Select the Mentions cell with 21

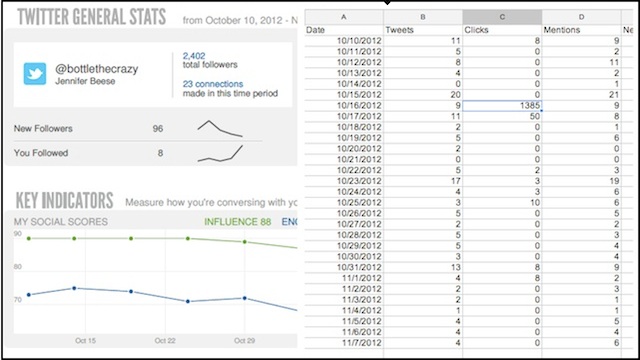click(581, 95)
